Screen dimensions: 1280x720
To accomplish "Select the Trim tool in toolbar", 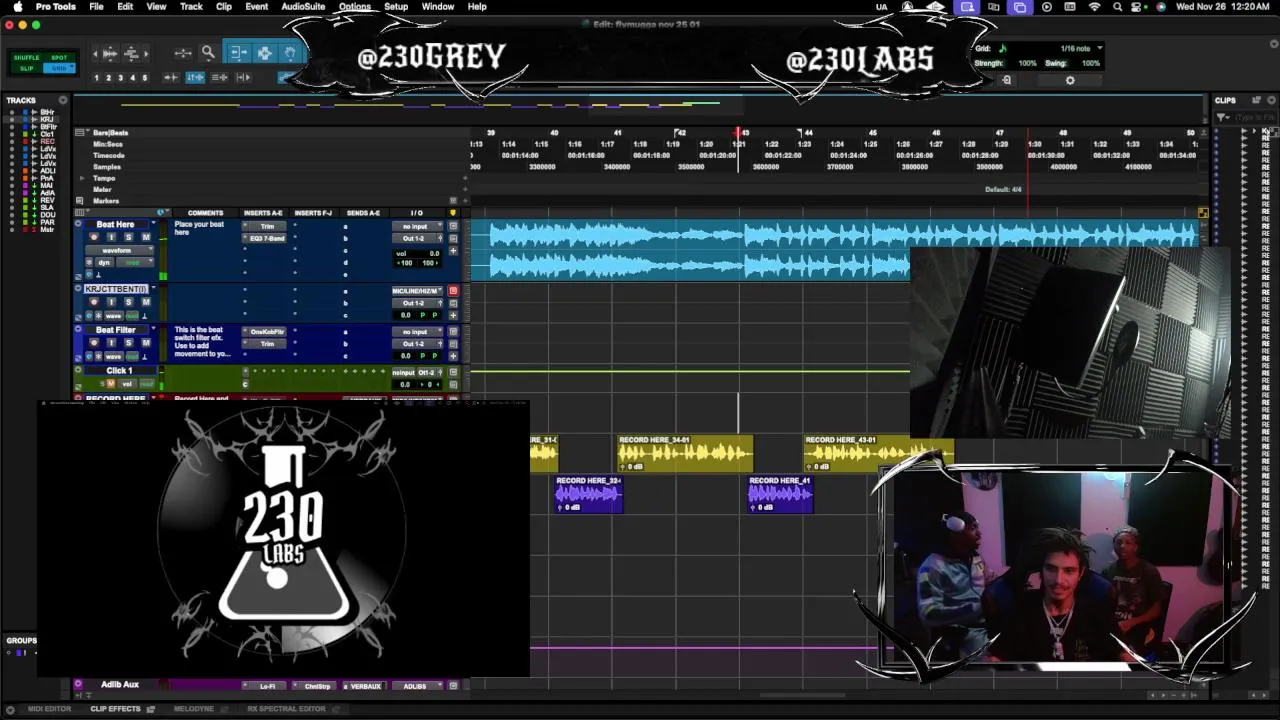I will coord(239,53).
